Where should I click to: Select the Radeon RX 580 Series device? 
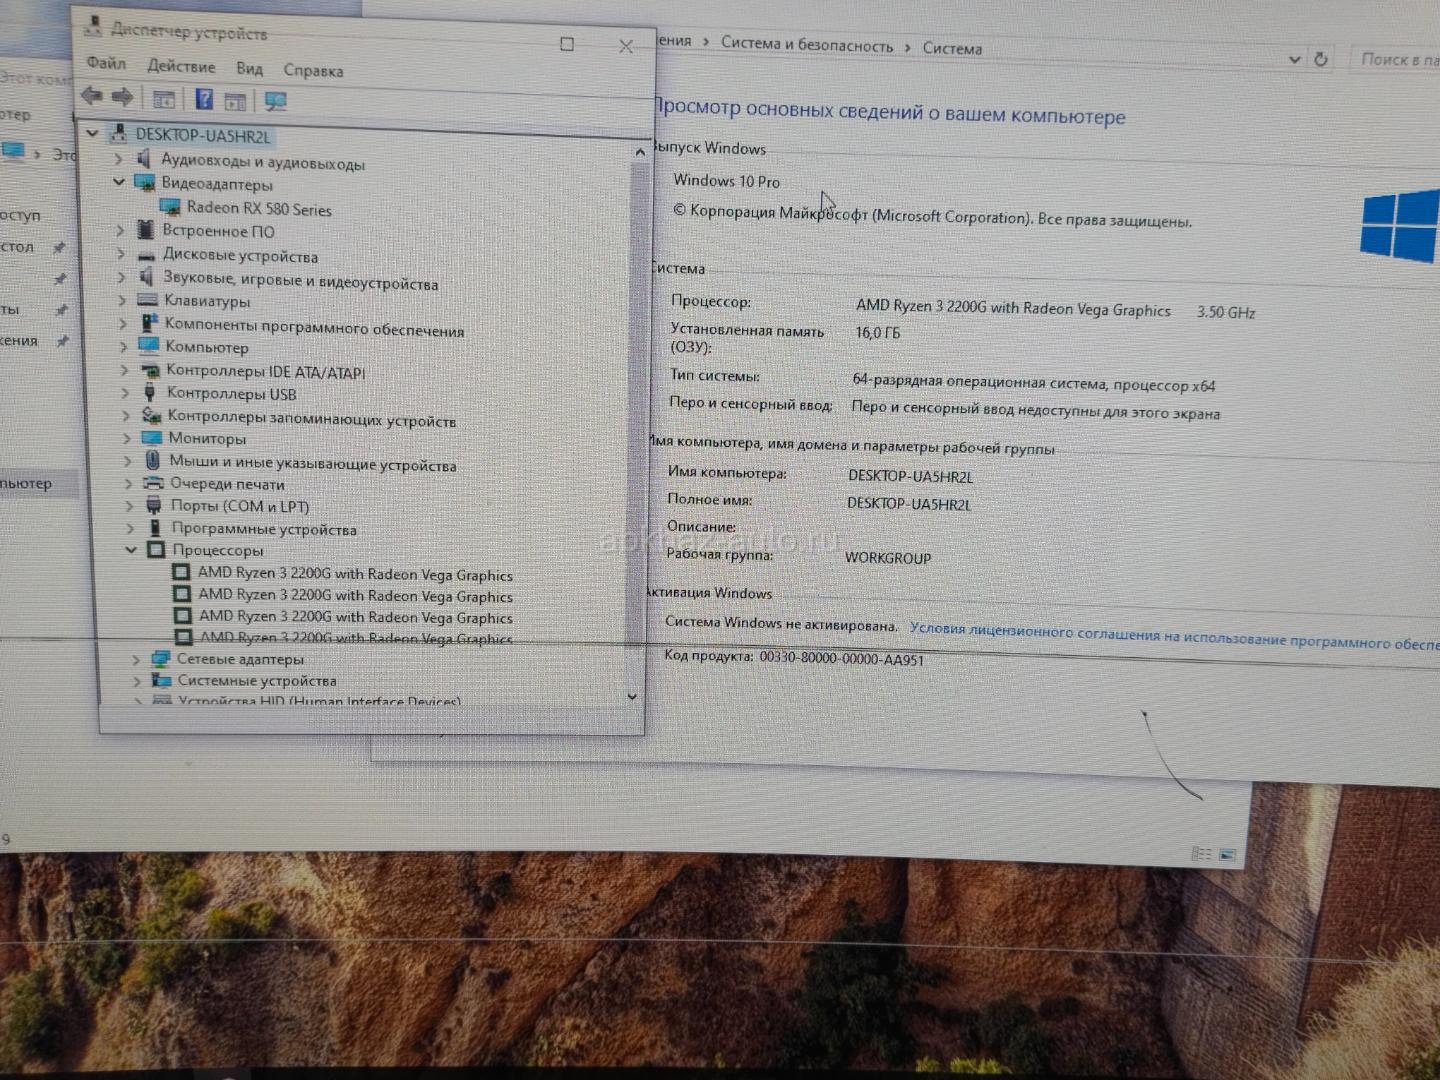[258, 209]
